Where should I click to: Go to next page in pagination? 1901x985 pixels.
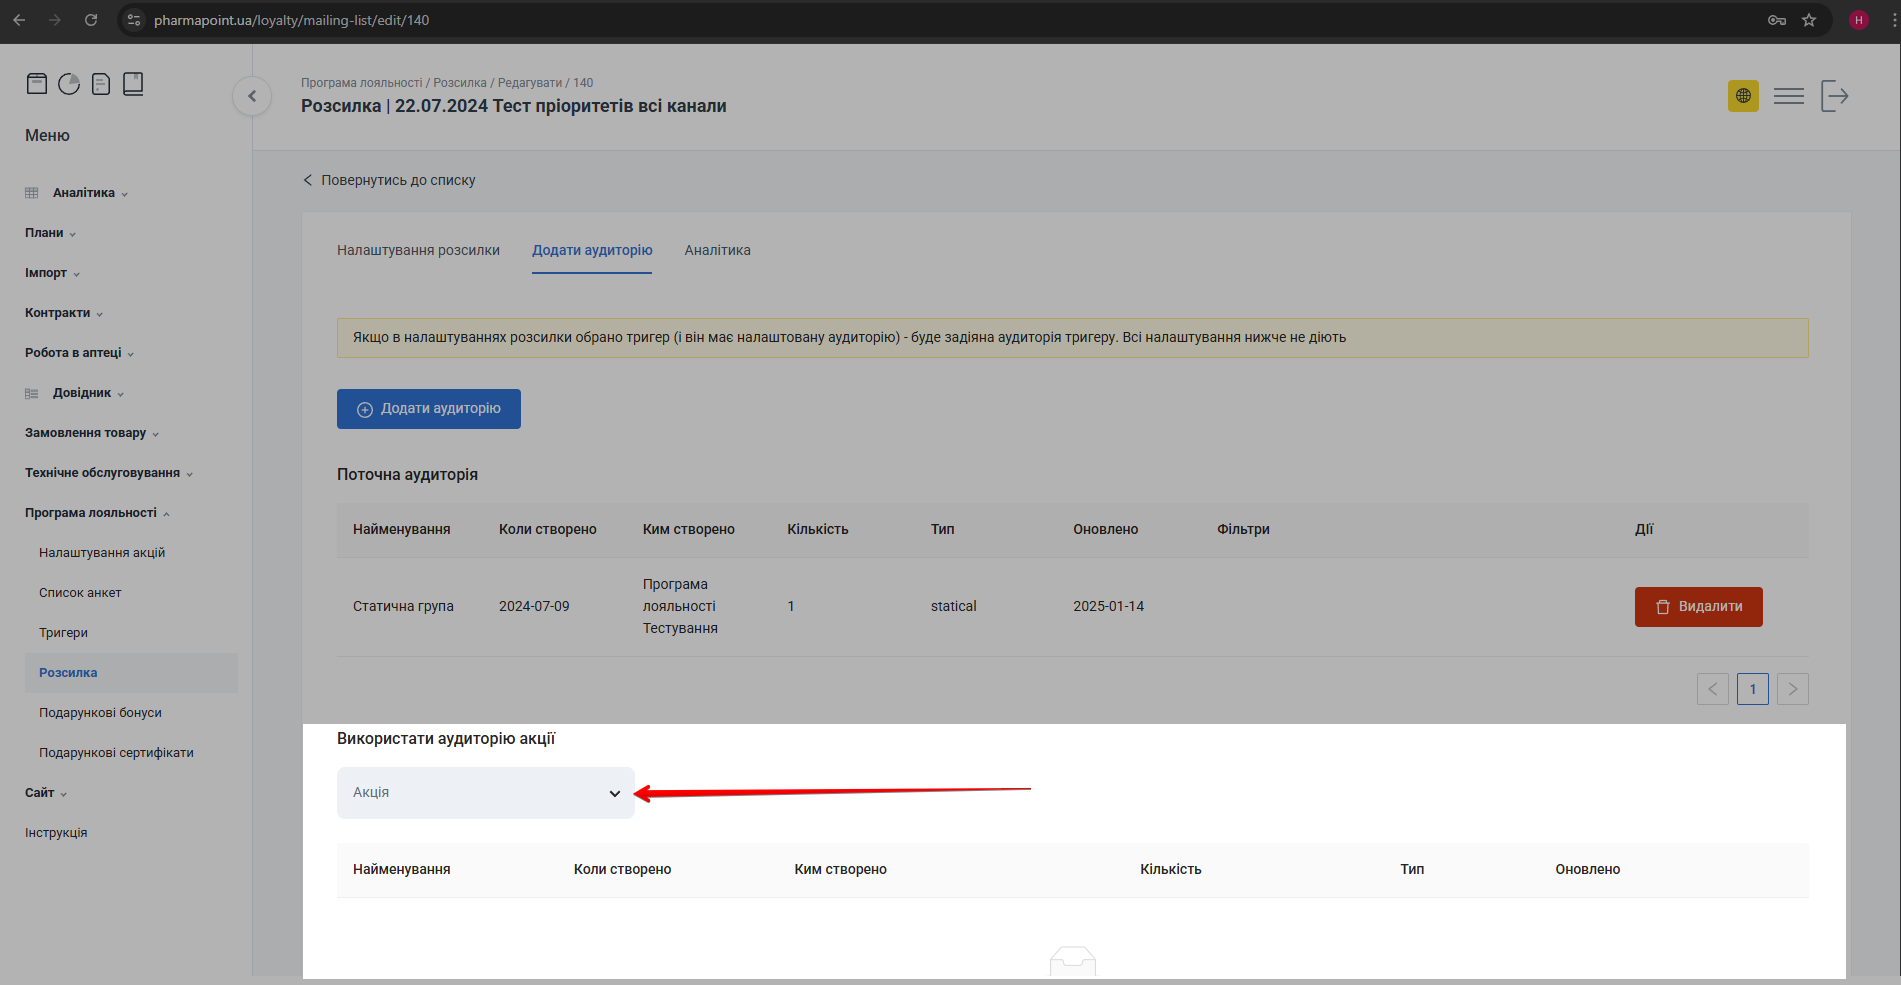pyautogui.click(x=1793, y=689)
